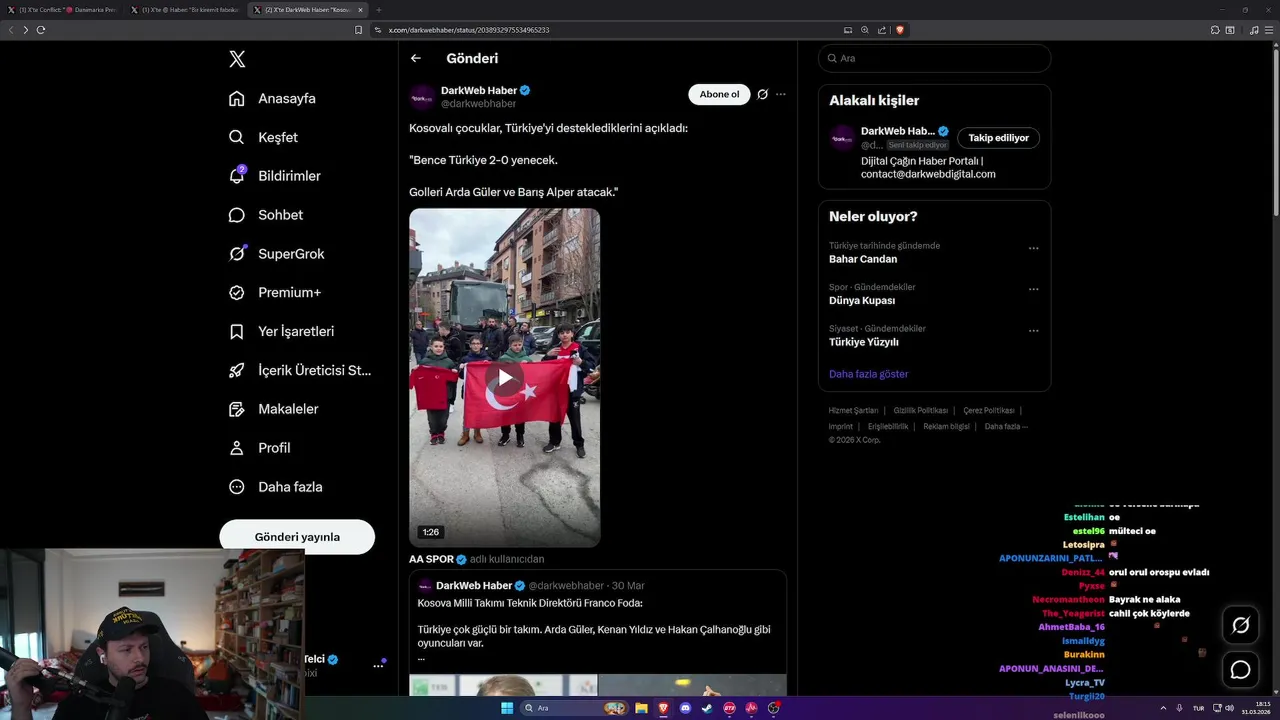Open Anasayfa home page
The image size is (1280, 720).
click(273, 98)
